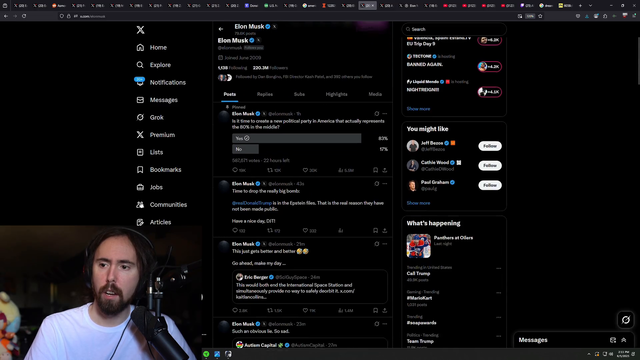Viewport: 640px width, 360px height.
Task: Open the floating Grok button
Action: (x=626, y=320)
